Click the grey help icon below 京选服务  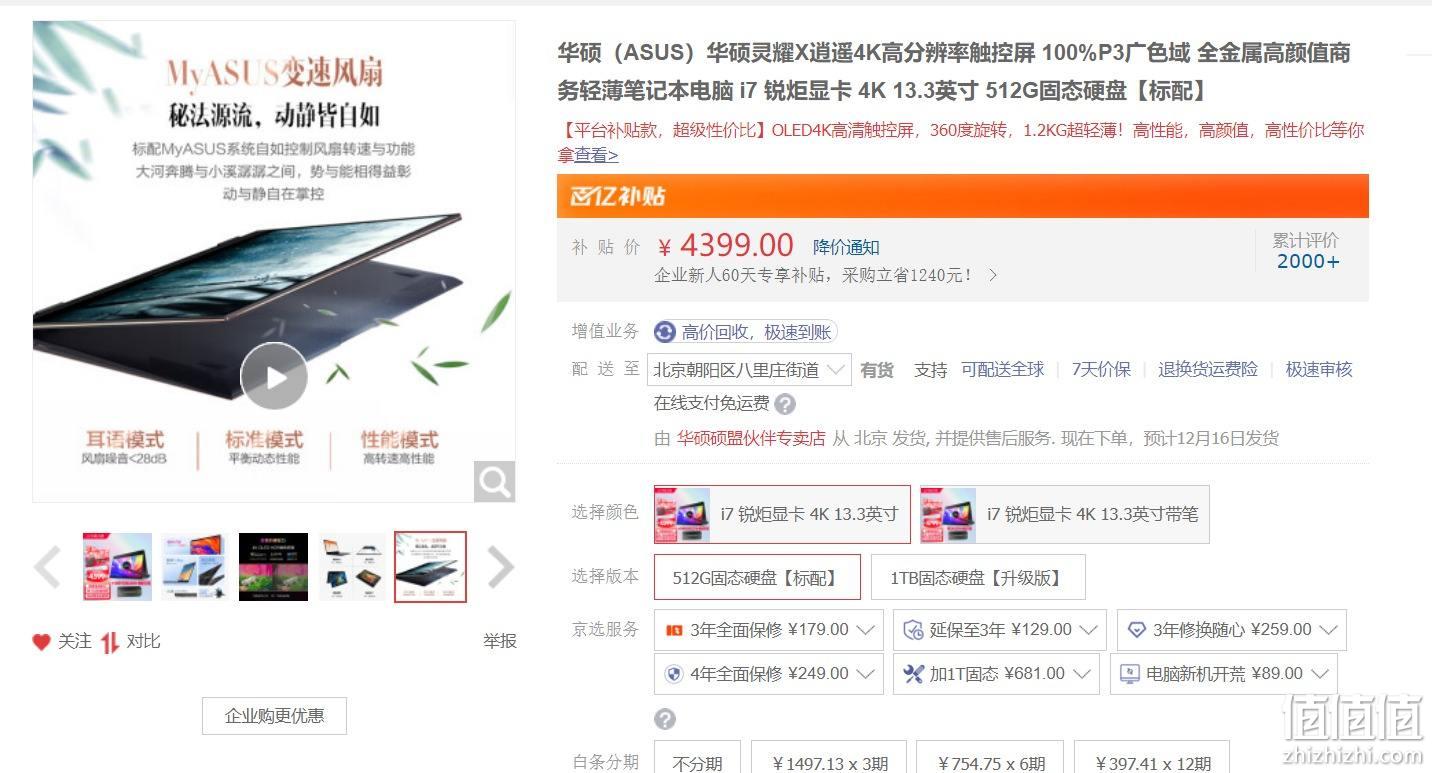[665, 719]
